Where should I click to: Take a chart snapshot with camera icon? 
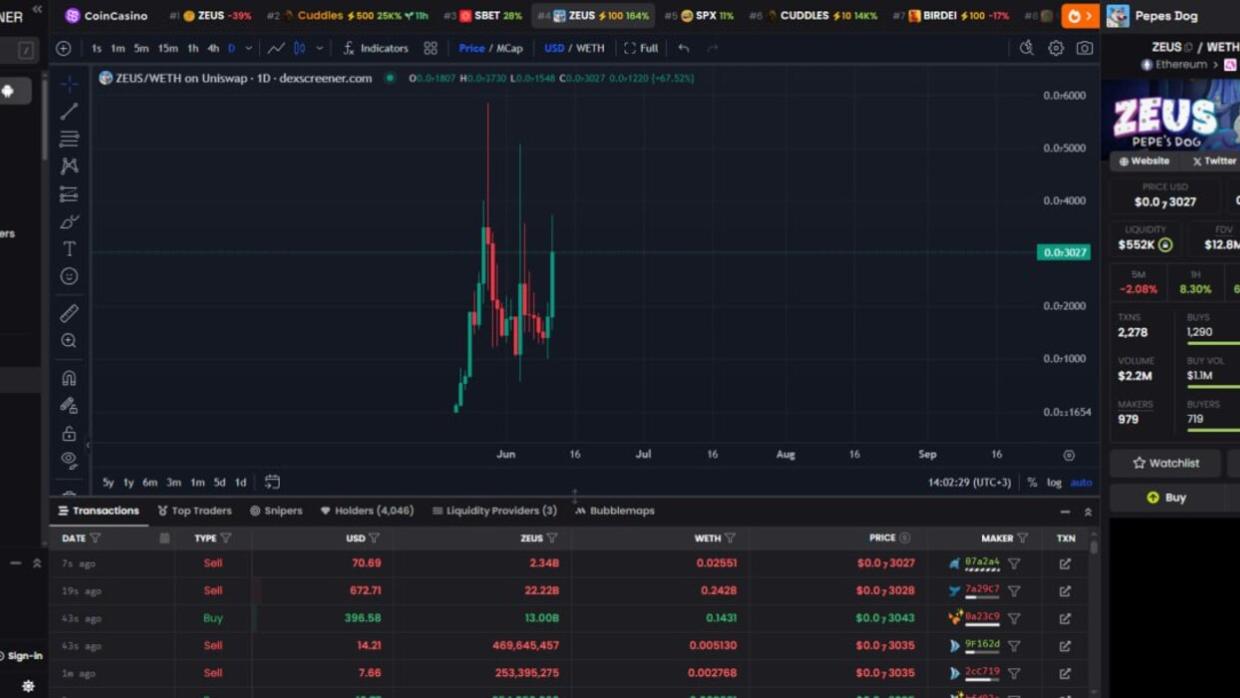1084,48
